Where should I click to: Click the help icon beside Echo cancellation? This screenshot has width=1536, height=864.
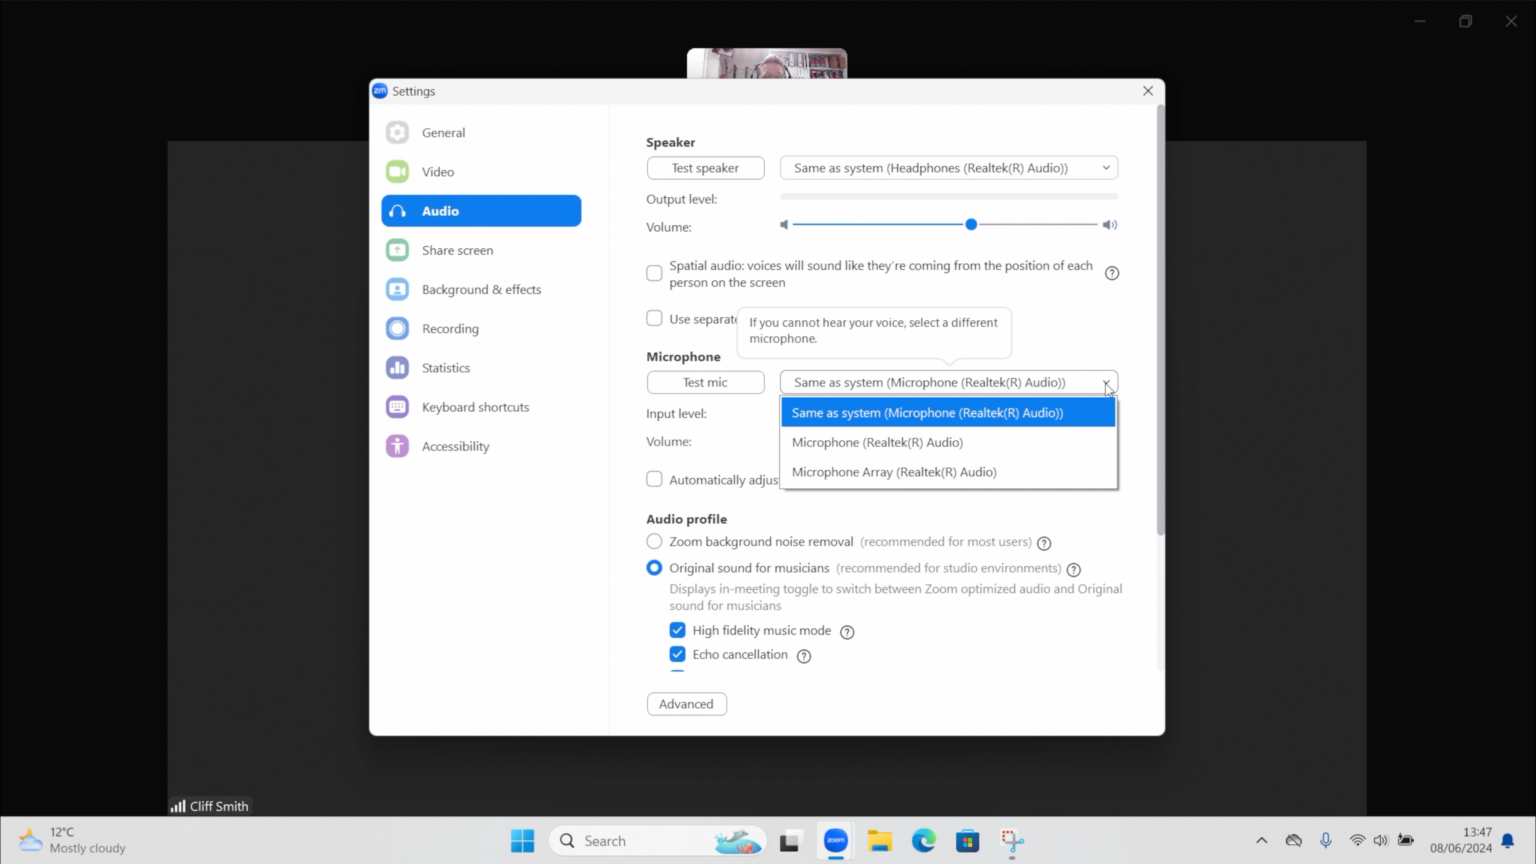pos(804,656)
